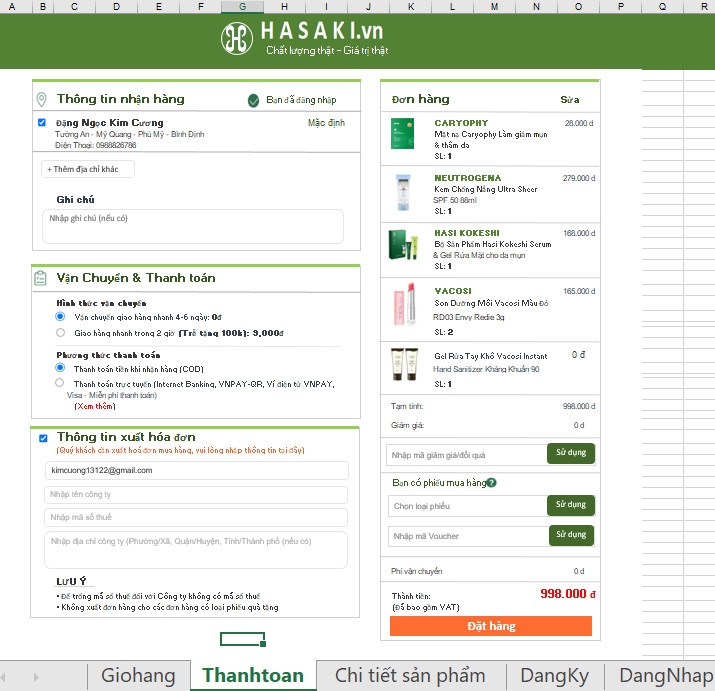Choose Thanh toán trực tuyến payment radio
Viewport: 715px width, 691px height.
point(60,383)
